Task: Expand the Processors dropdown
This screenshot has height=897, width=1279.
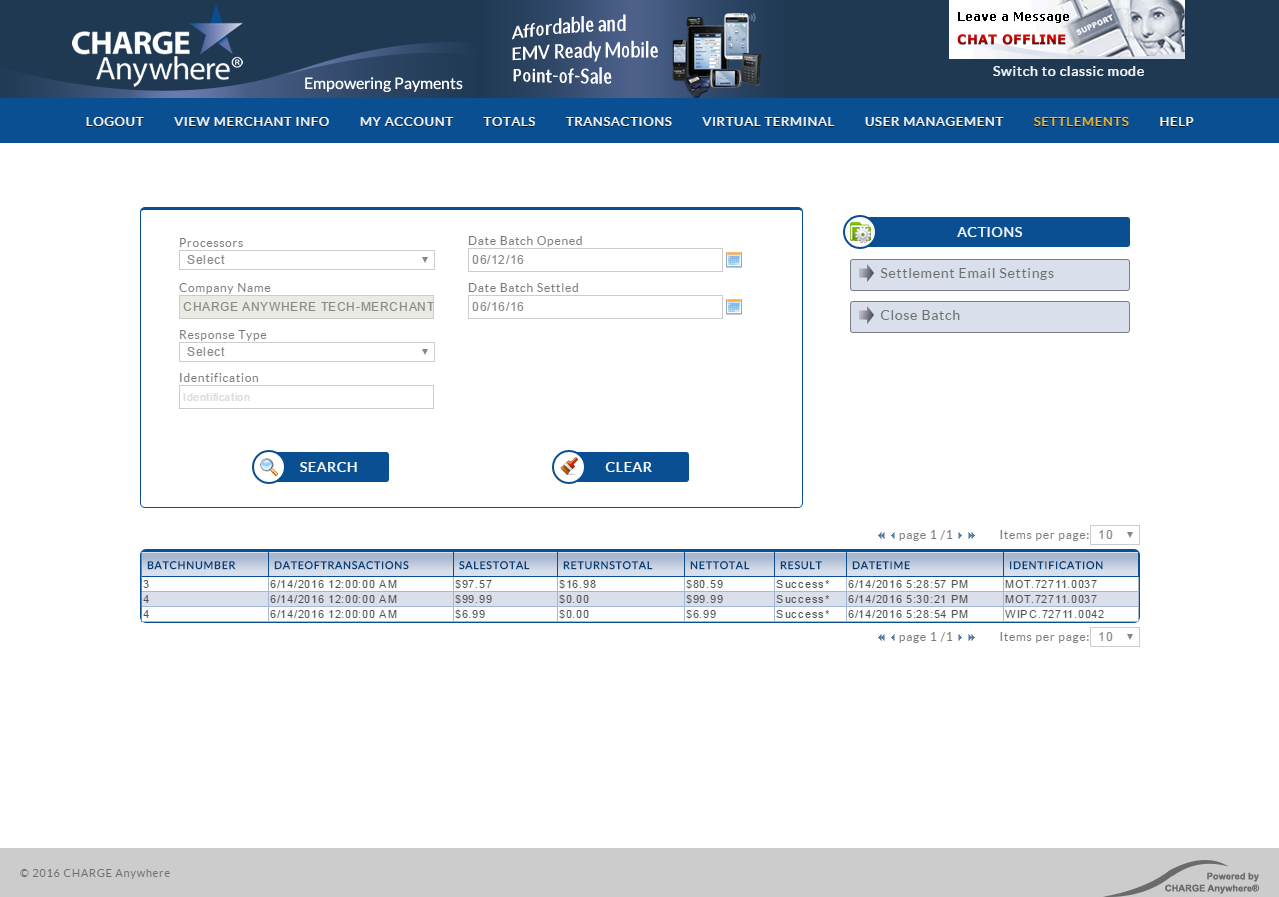Action: 306,260
